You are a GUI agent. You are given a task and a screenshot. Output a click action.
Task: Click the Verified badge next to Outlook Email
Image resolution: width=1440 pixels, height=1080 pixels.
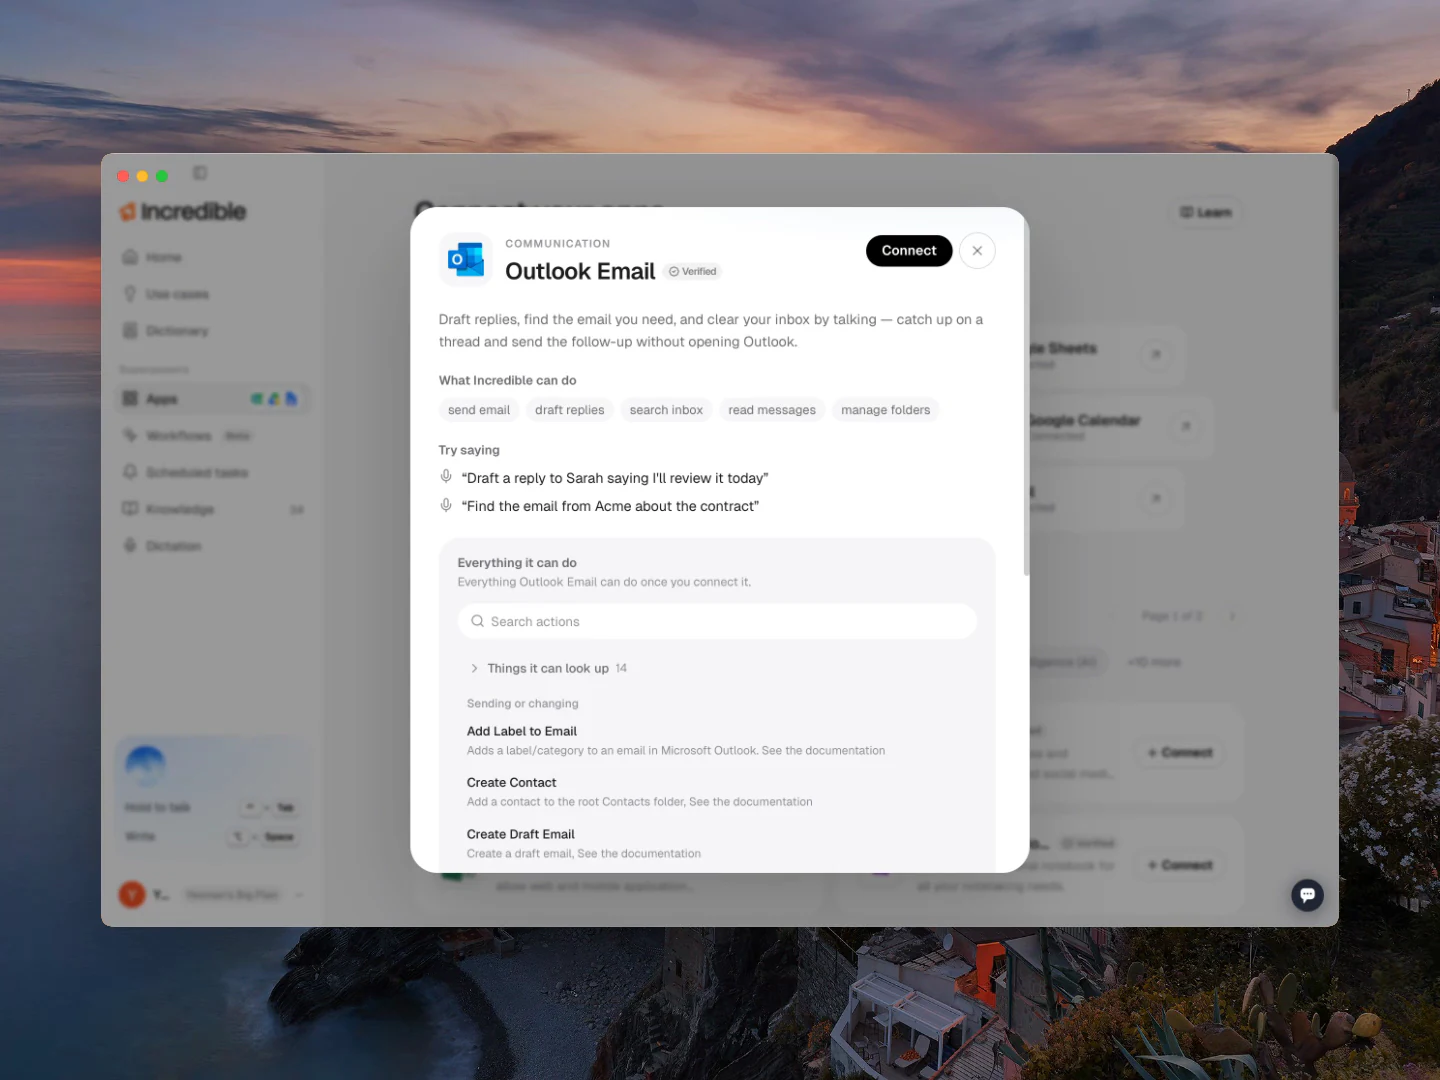point(693,272)
